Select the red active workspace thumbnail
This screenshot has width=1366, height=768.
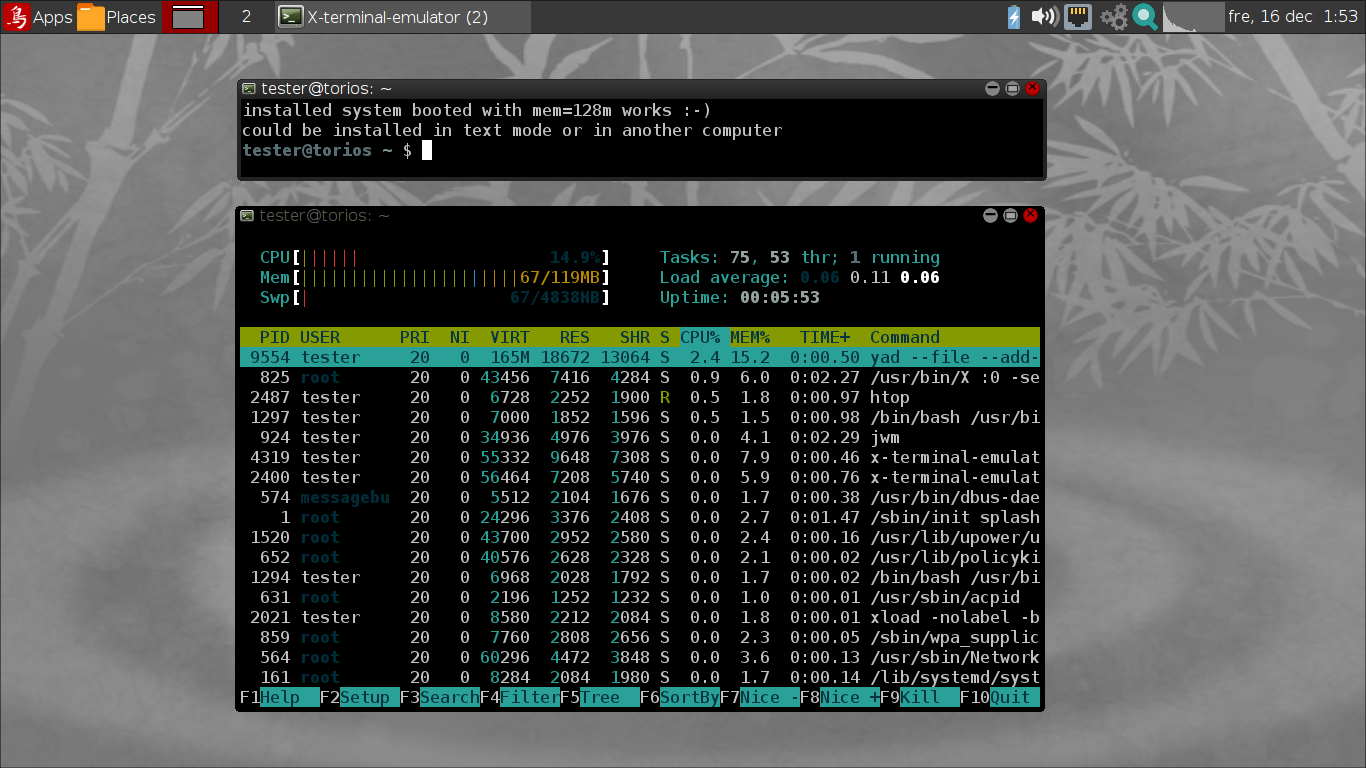click(x=189, y=17)
